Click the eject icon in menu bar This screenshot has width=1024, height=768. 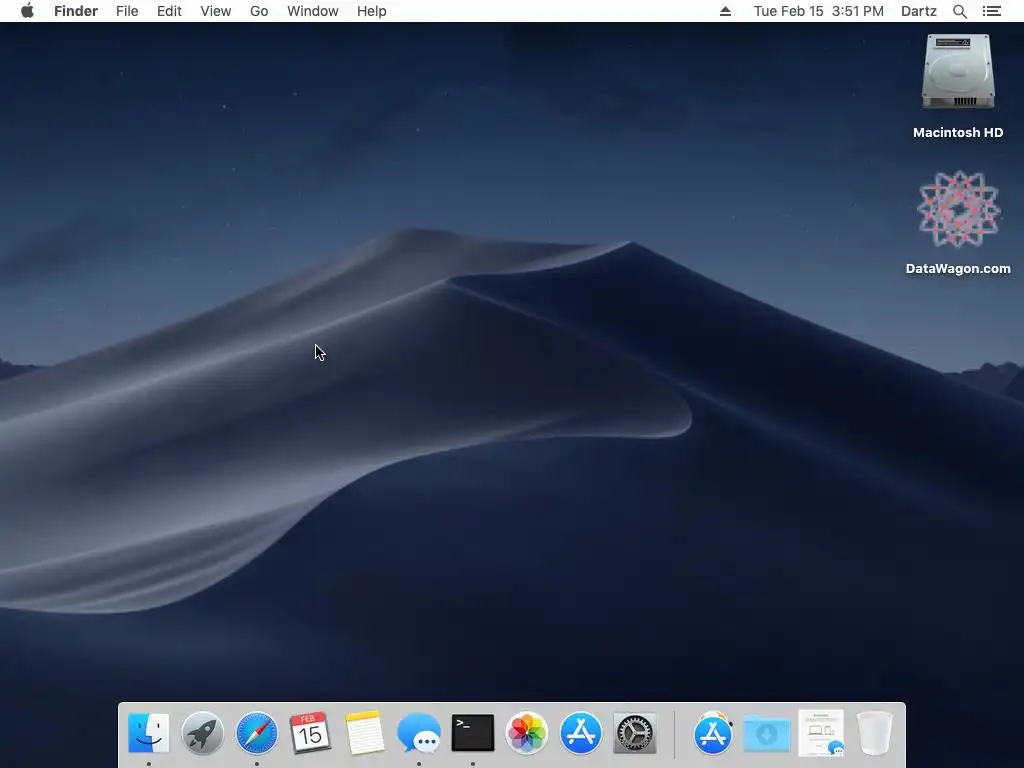[x=725, y=11]
